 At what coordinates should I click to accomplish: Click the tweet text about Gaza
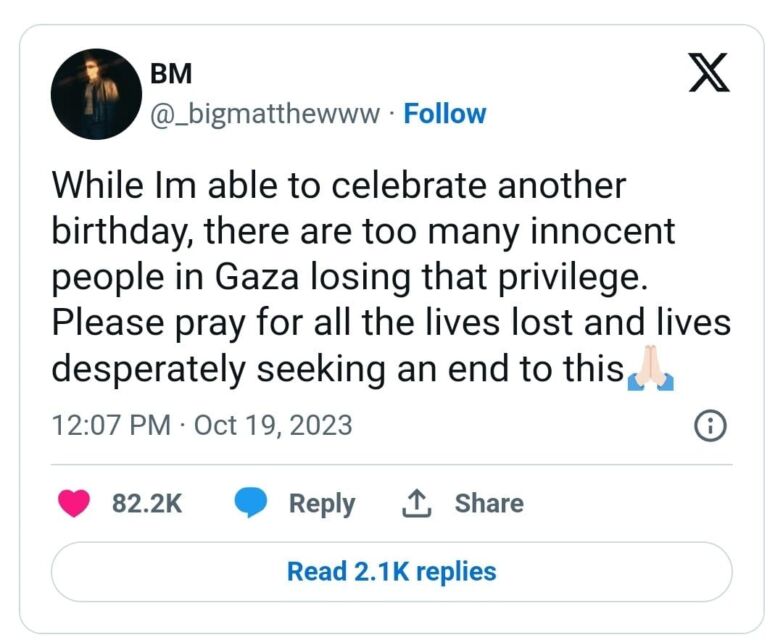coord(391,277)
